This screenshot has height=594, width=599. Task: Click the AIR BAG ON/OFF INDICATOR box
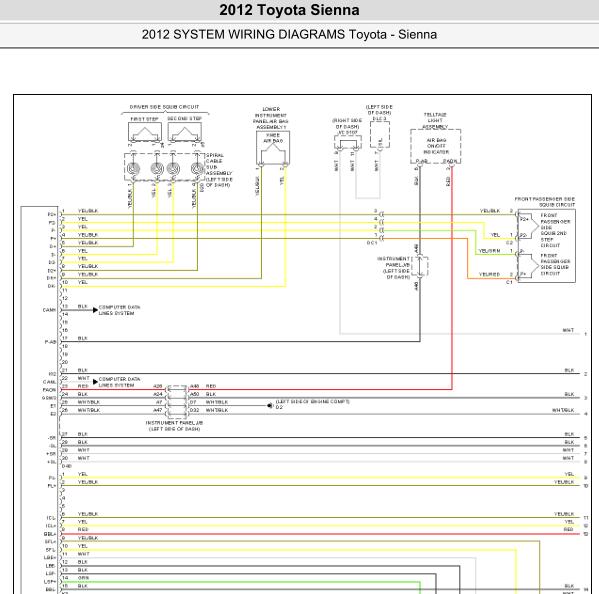(x=435, y=147)
